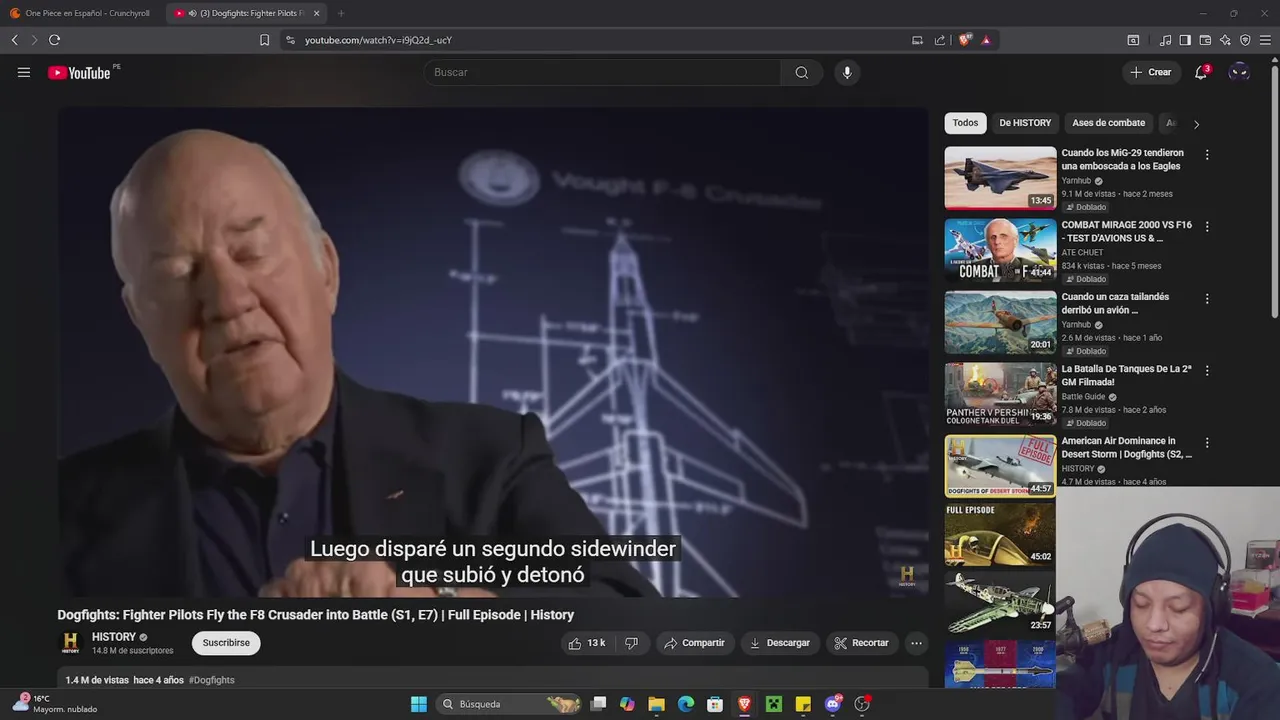Click the Crear button
This screenshot has width=1280, height=720.
[x=1151, y=72]
